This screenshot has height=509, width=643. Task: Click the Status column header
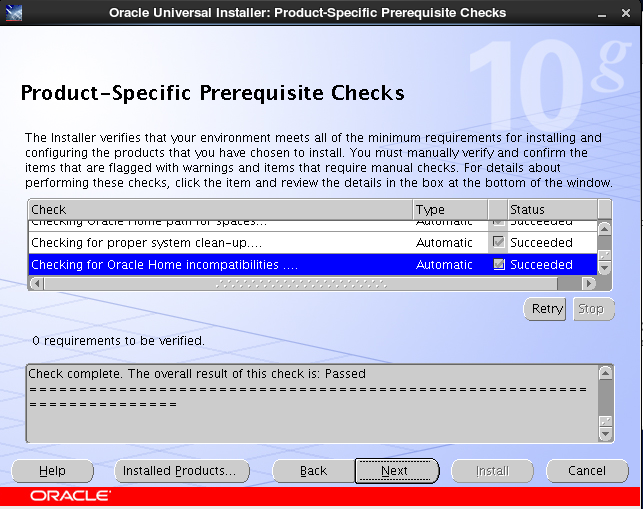(553, 210)
